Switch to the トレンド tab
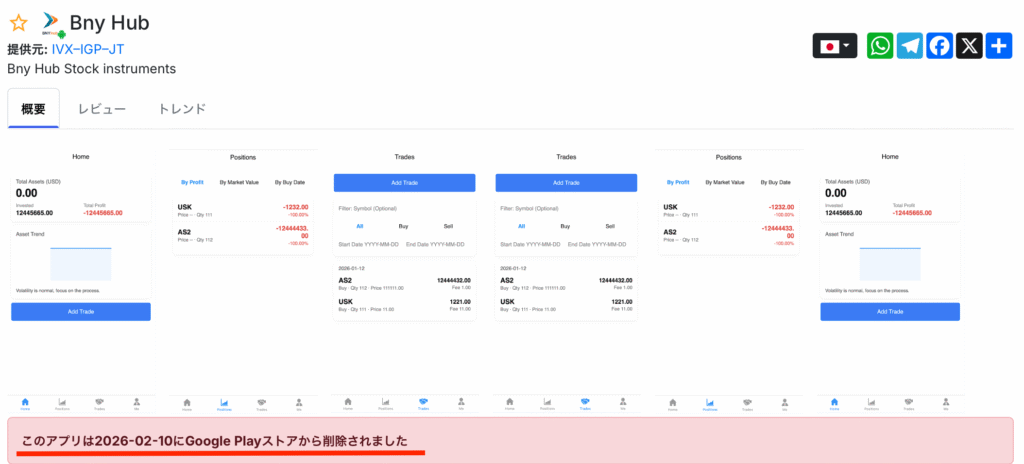Viewport: 1024px width, 464px height. pos(182,108)
